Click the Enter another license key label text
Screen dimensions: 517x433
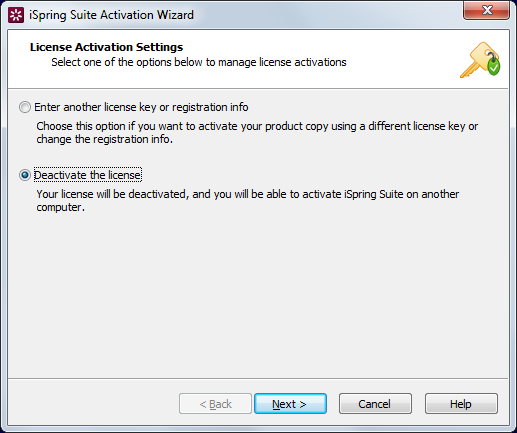(x=141, y=107)
